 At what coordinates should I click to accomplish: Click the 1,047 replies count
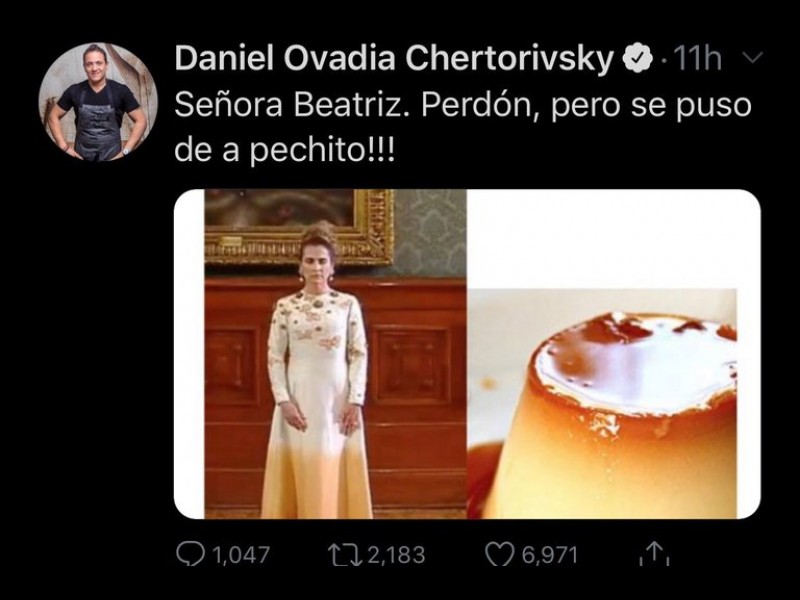pos(241,555)
